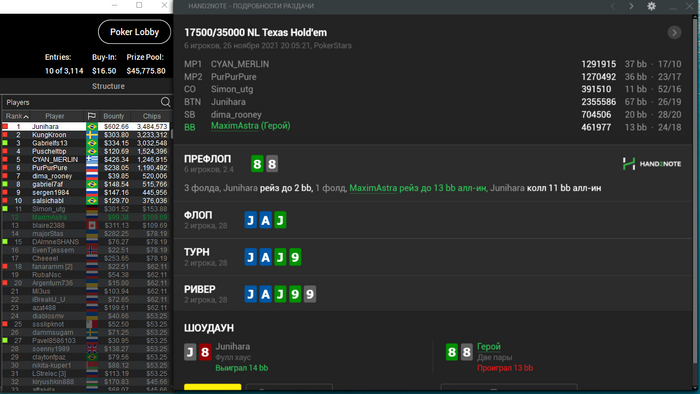Select player row CYAN_MERLIN in the lobby list
Image resolution: width=700 pixels, height=394 pixels.
(x=86, y=159)
